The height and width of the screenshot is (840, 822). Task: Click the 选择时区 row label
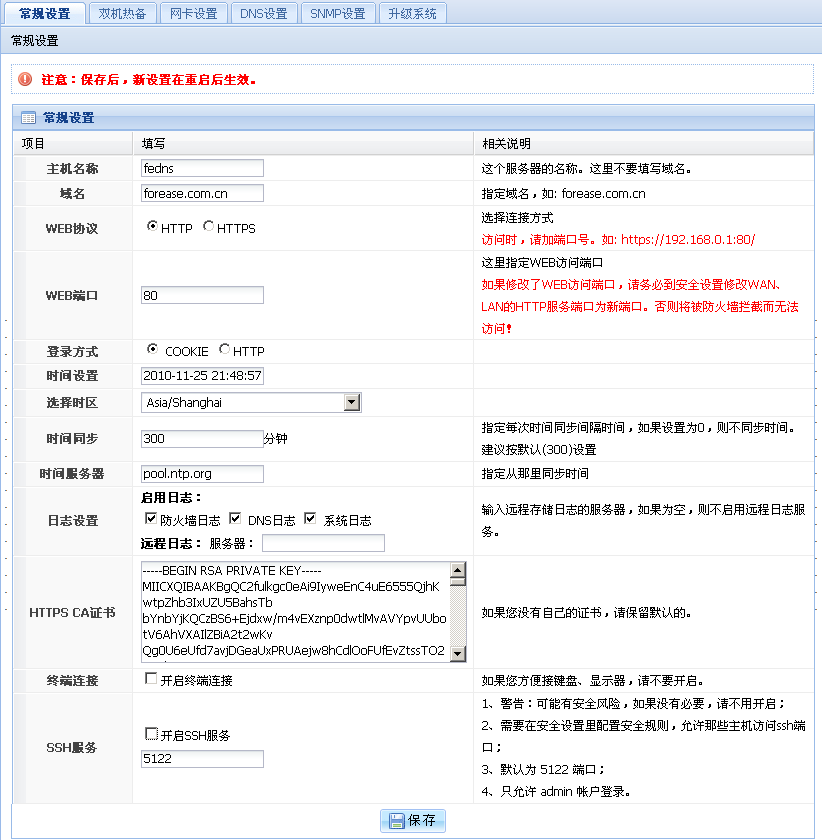pos(72,403)
